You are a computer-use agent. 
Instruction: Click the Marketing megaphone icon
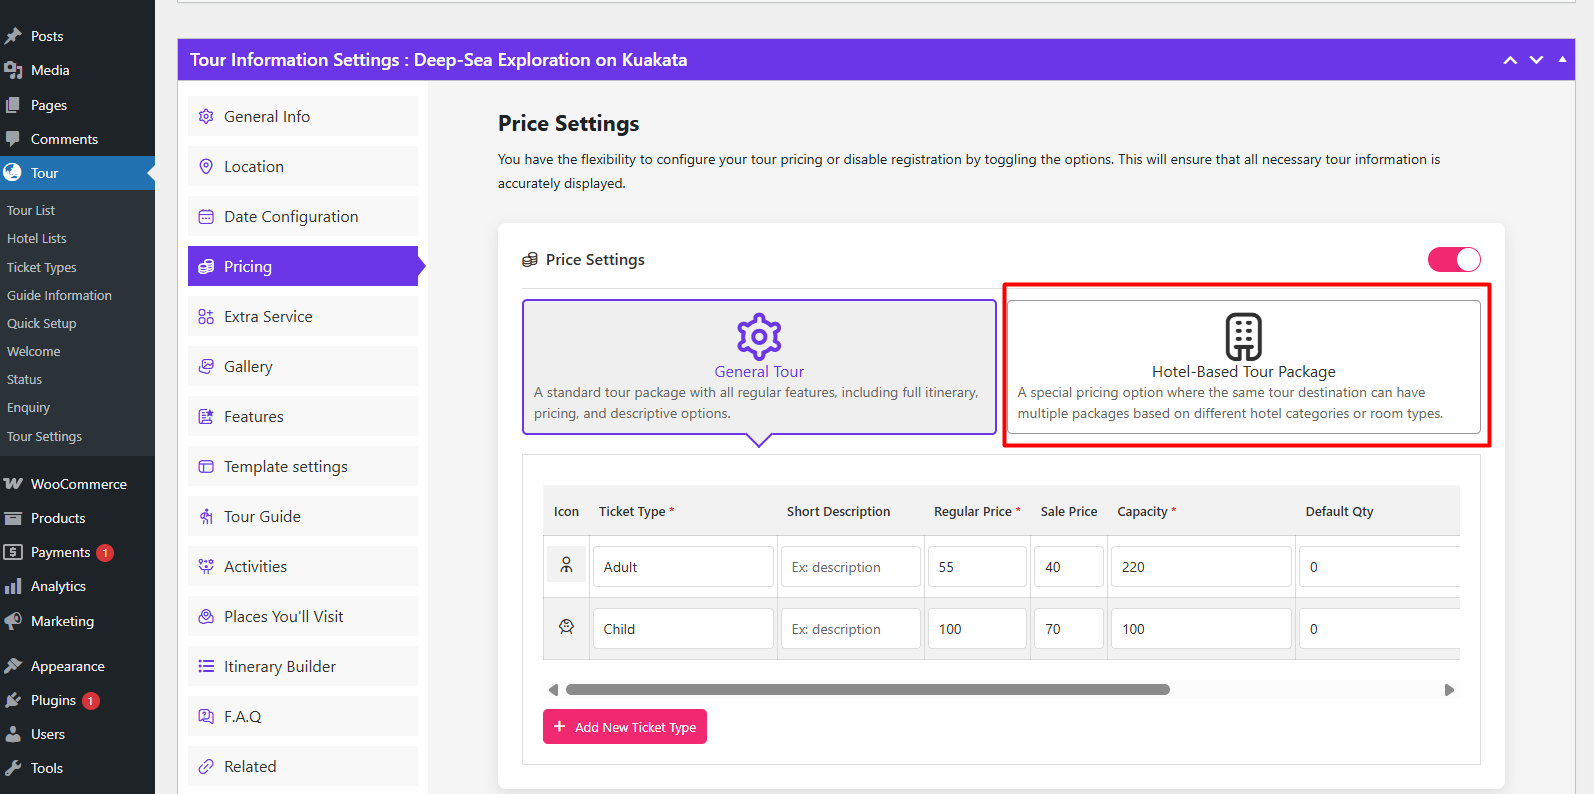click(13, 621)
